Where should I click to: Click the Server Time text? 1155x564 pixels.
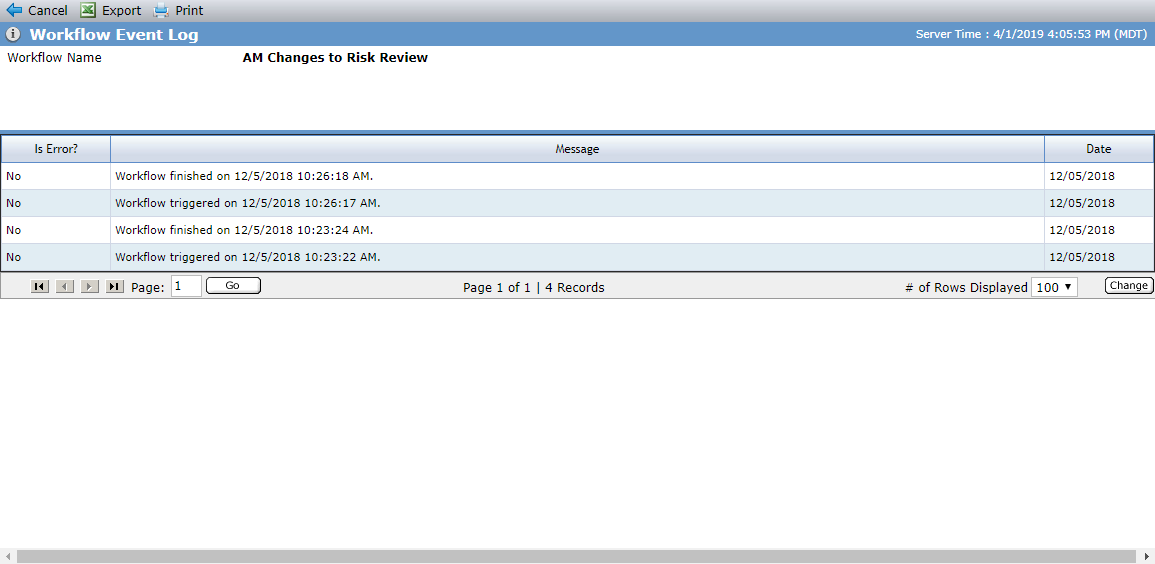point(1031,34)
